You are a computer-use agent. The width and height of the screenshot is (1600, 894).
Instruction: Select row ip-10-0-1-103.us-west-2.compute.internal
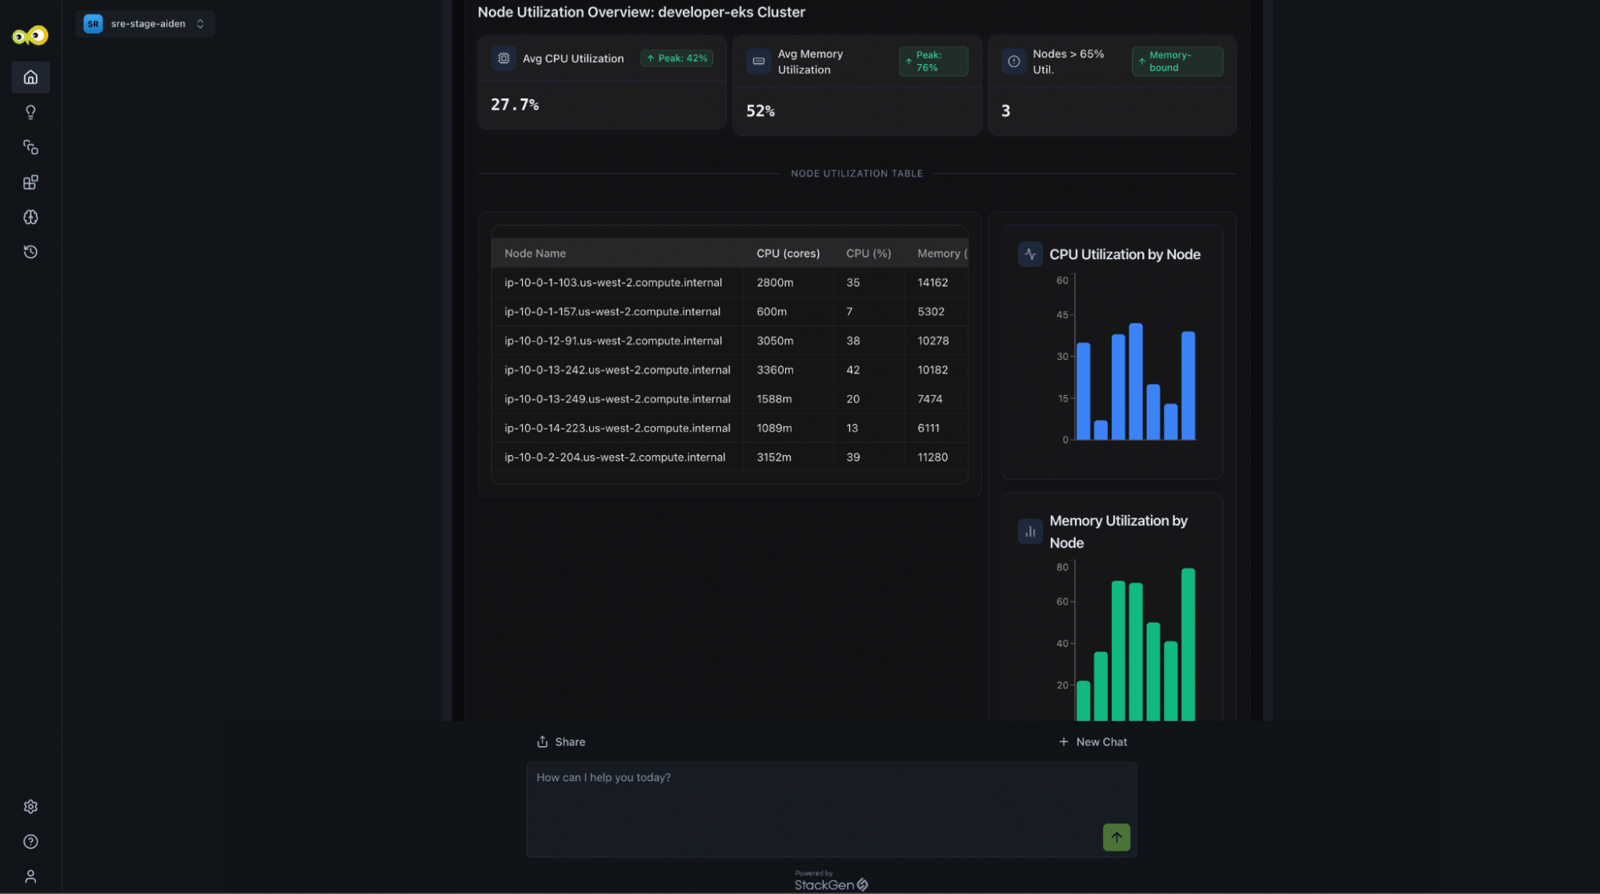729,283
